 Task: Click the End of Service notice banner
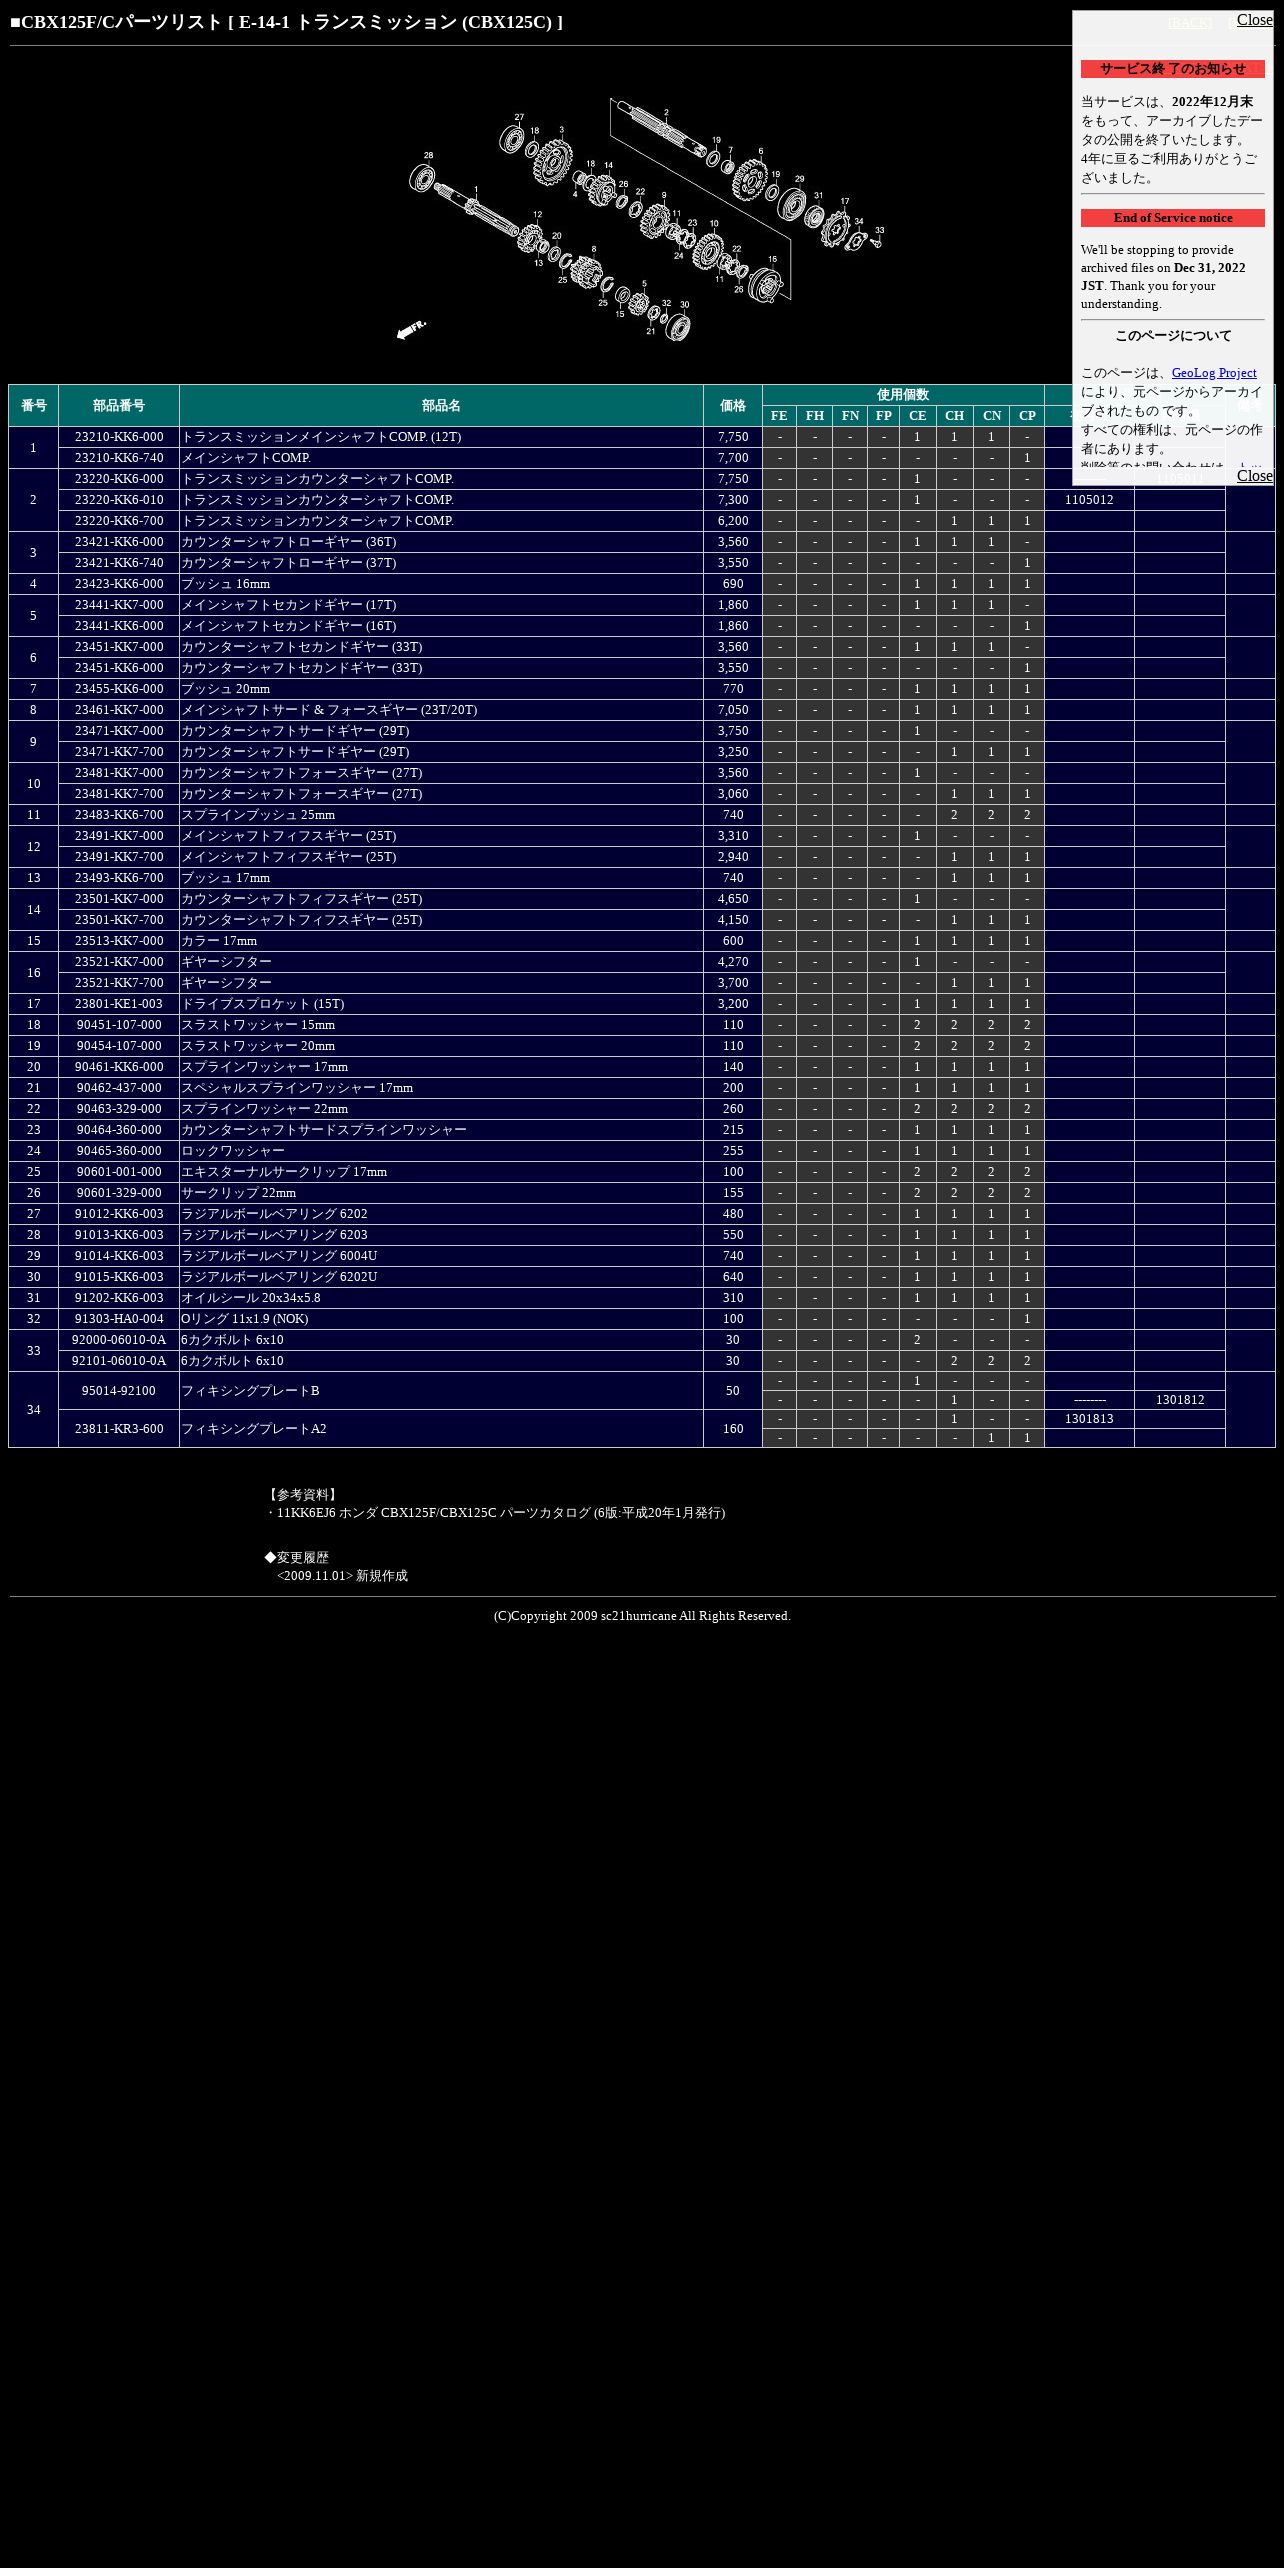[1172, 218]
